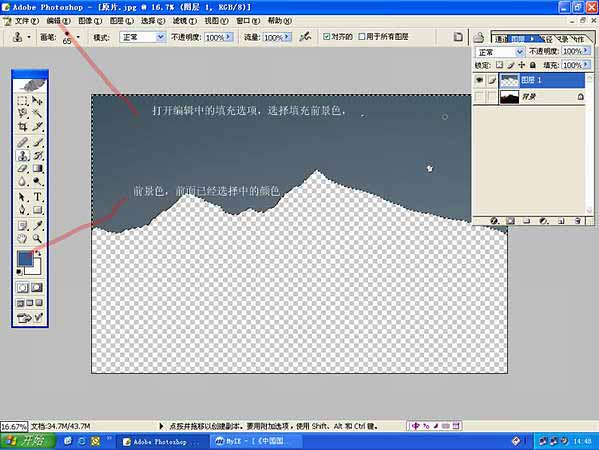The width and height of the screenshot is (599, 450).
Task: Open the 模式 blend mode dropdown
Action: click(x=142, y=37)
